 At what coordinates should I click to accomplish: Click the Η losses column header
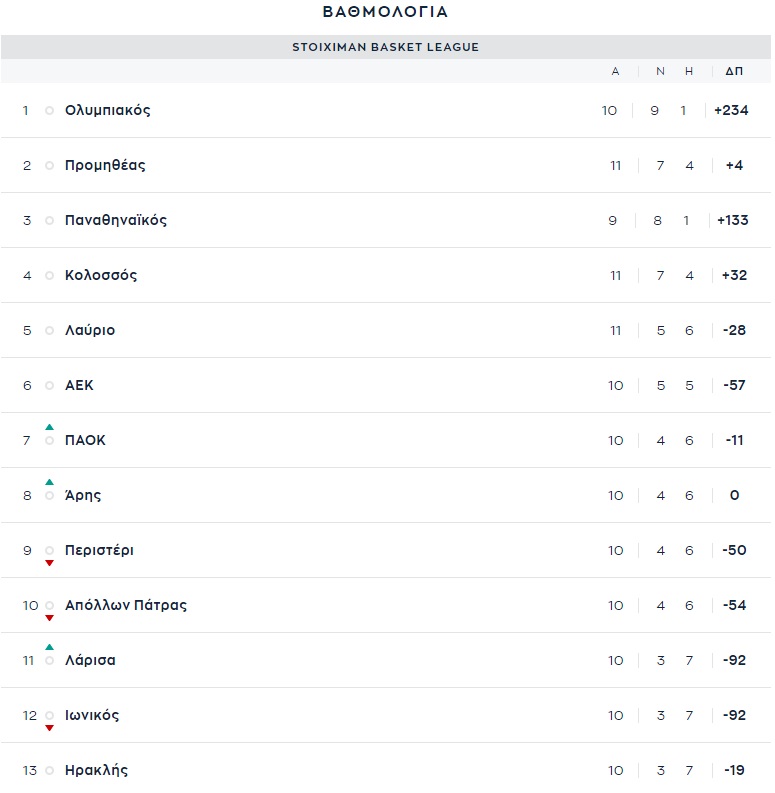coord(689,71)
